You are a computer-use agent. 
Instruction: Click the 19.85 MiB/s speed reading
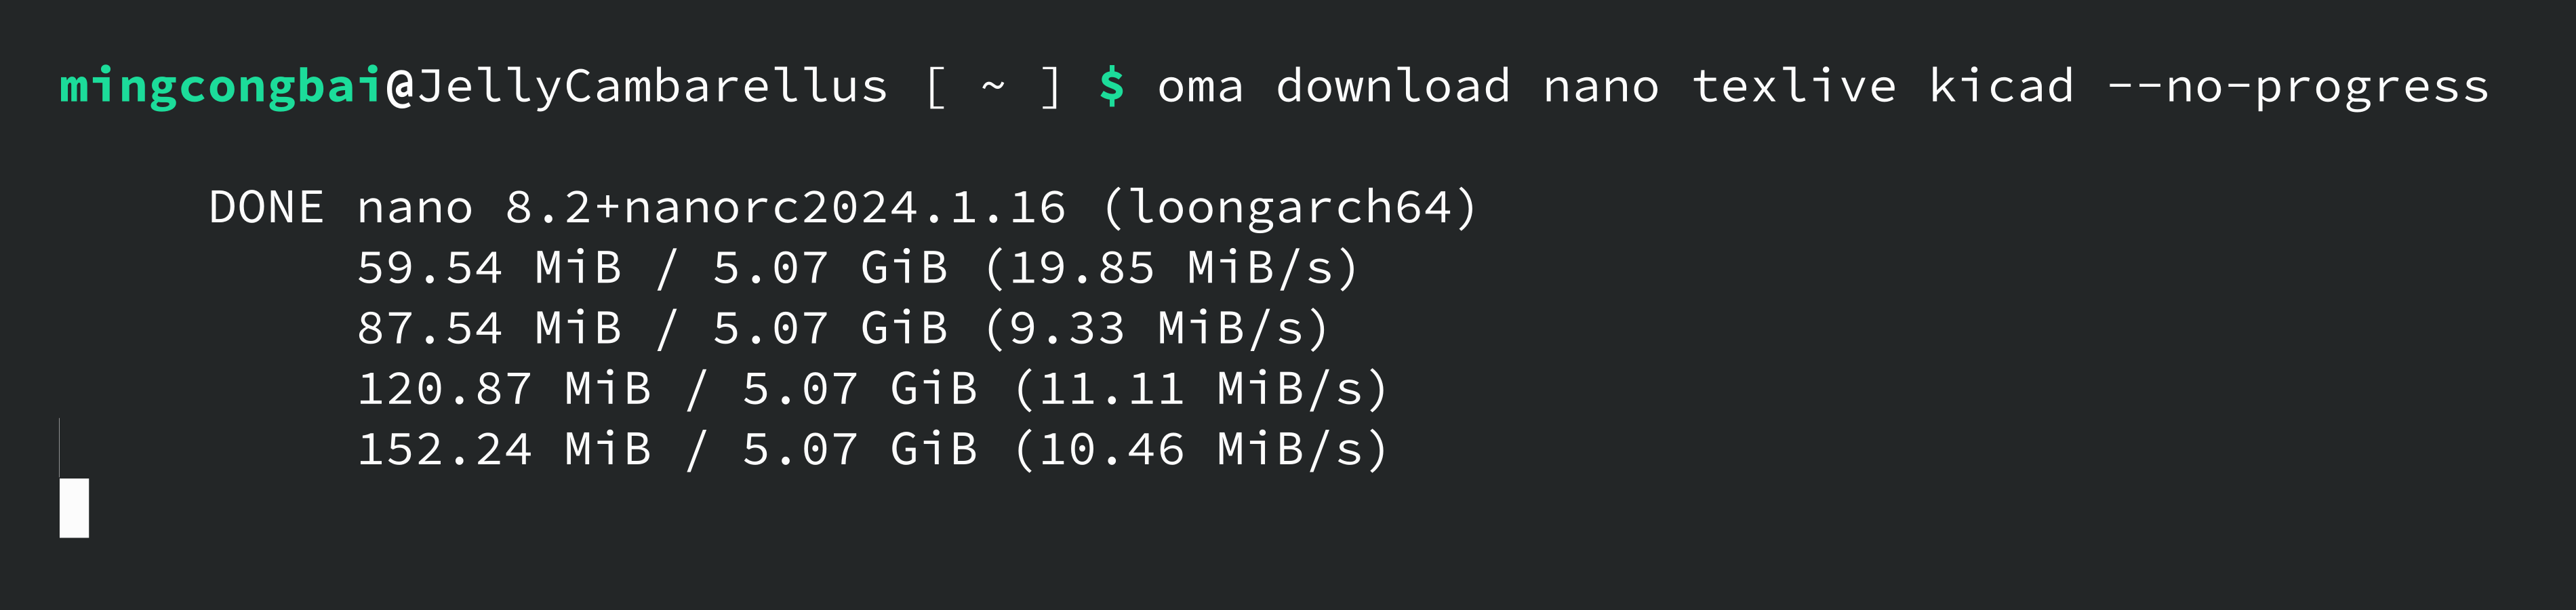point(1171,268)
